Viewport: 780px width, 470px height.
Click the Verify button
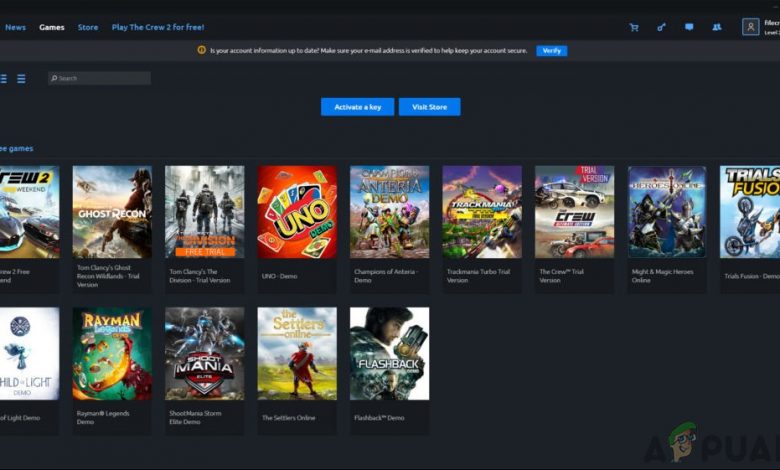coord(552,51)
